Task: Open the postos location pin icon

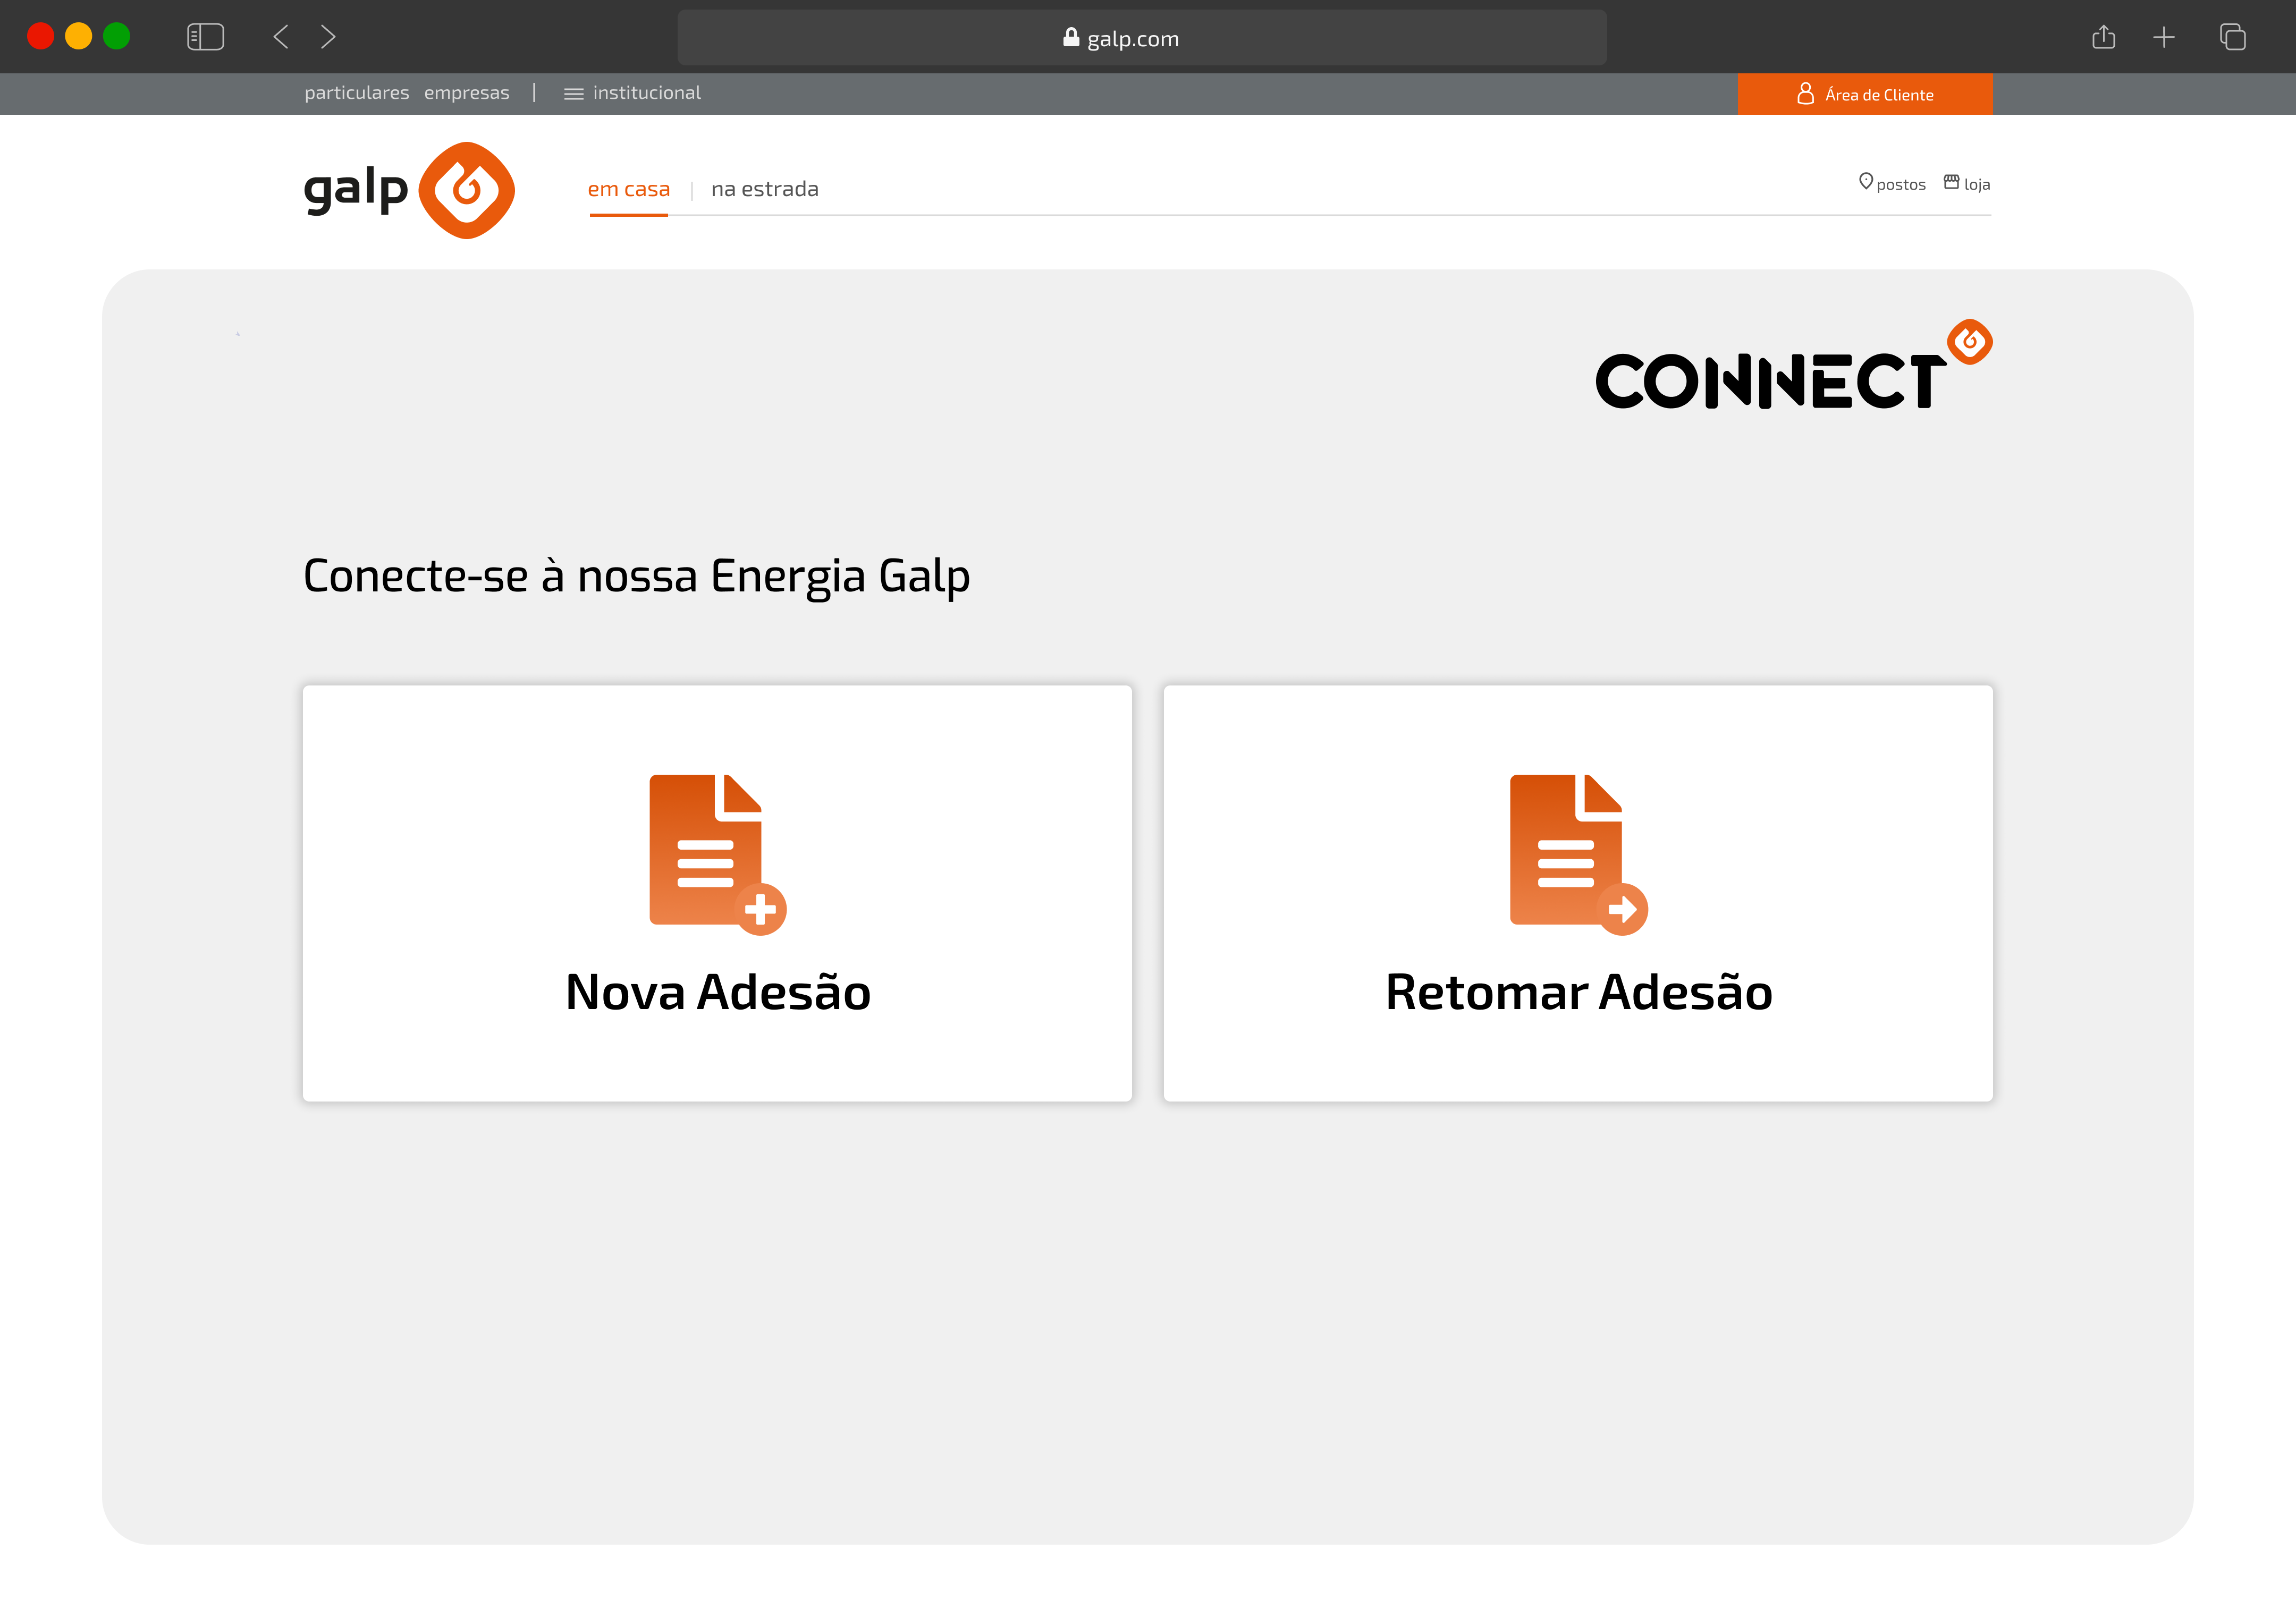Action: [x=1865, y=182]
